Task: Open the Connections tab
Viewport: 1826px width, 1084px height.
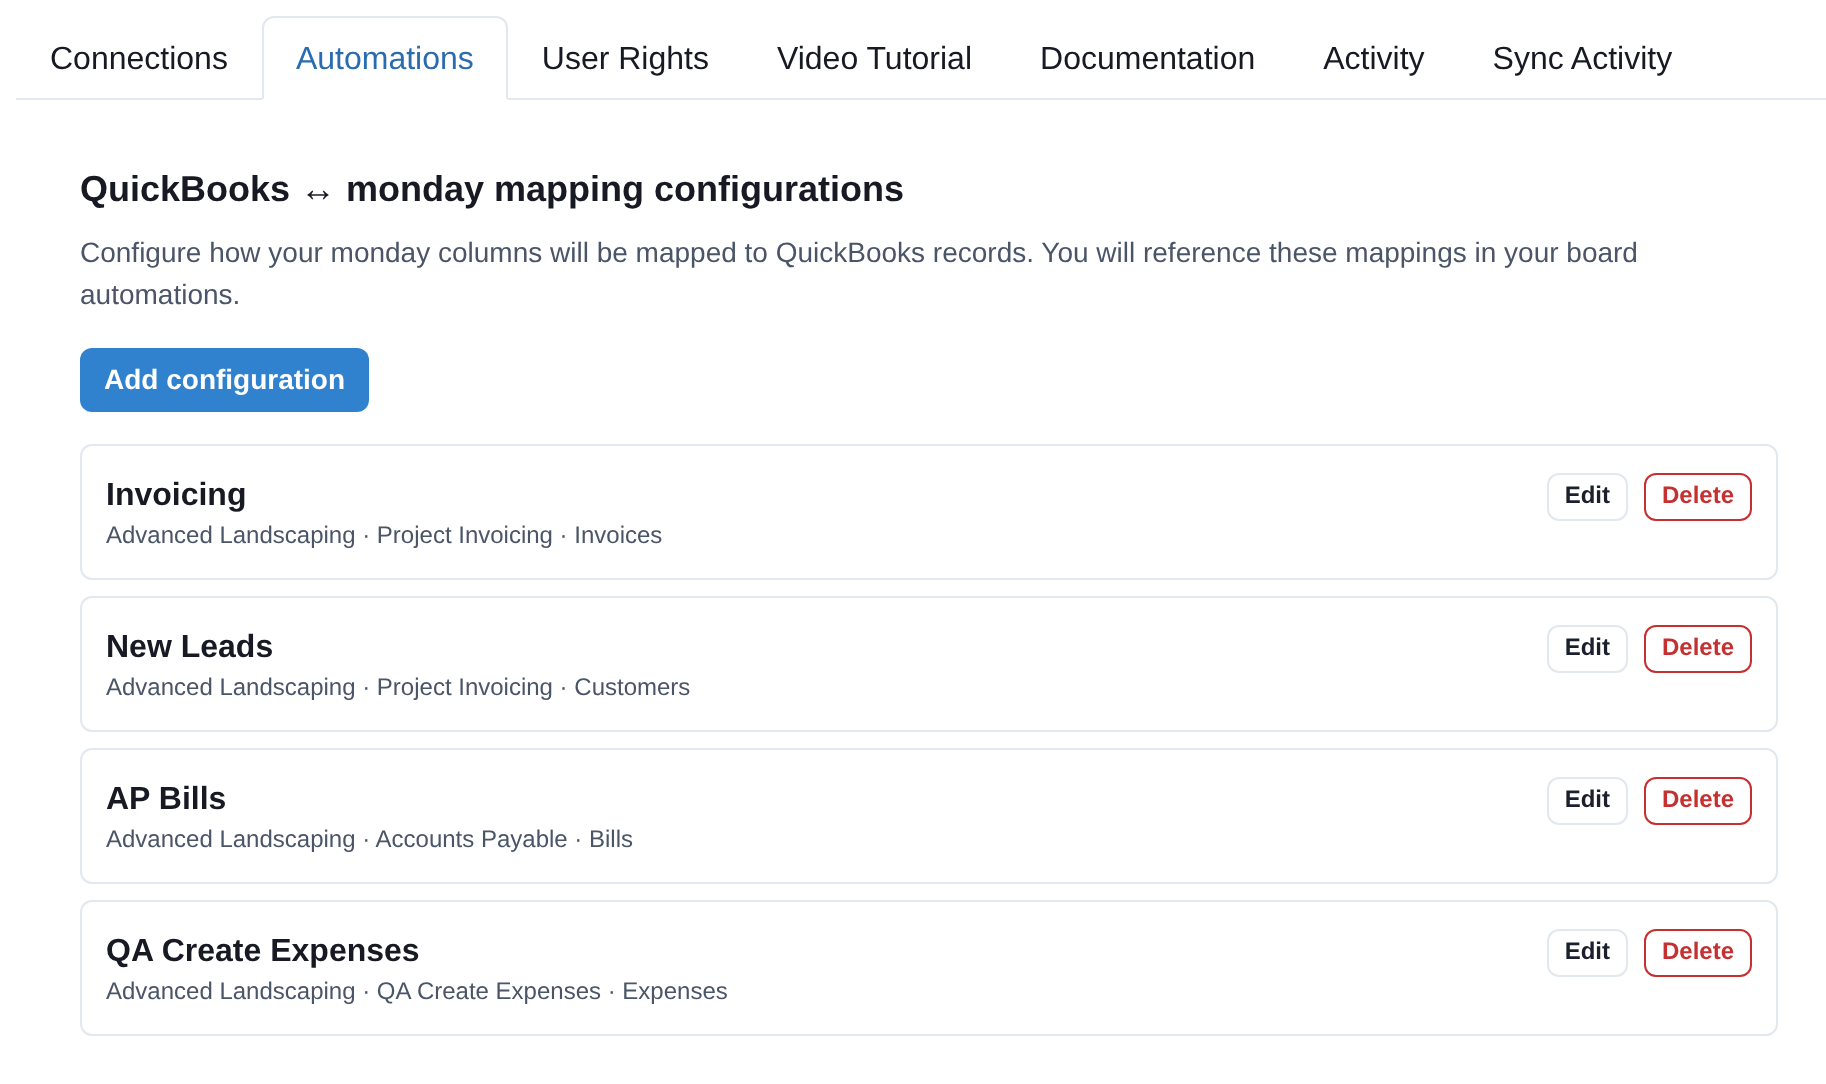Action: coord(139,59)
